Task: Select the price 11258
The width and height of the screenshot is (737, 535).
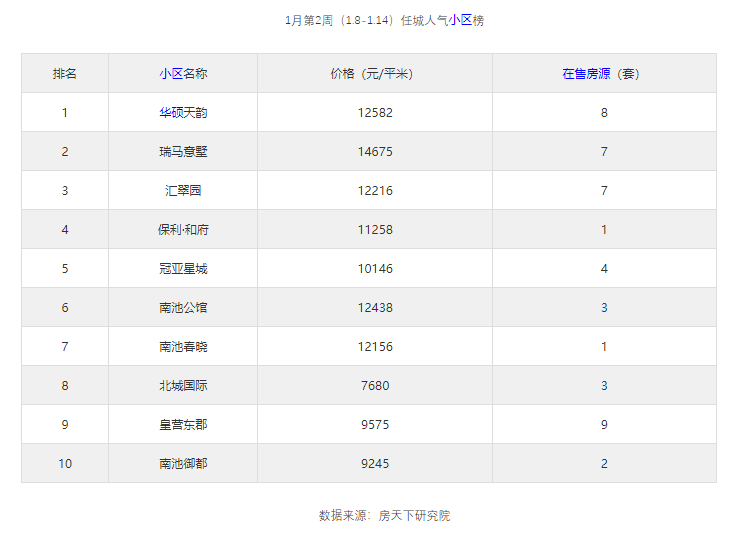Action: [375, 229]
